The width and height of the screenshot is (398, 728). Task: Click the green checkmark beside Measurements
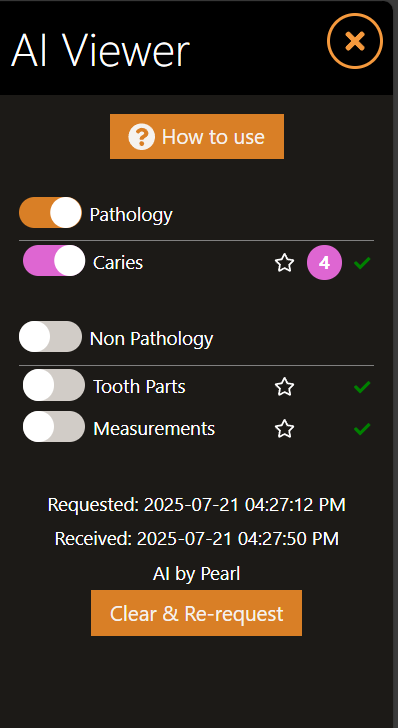(x=362, y=429)
